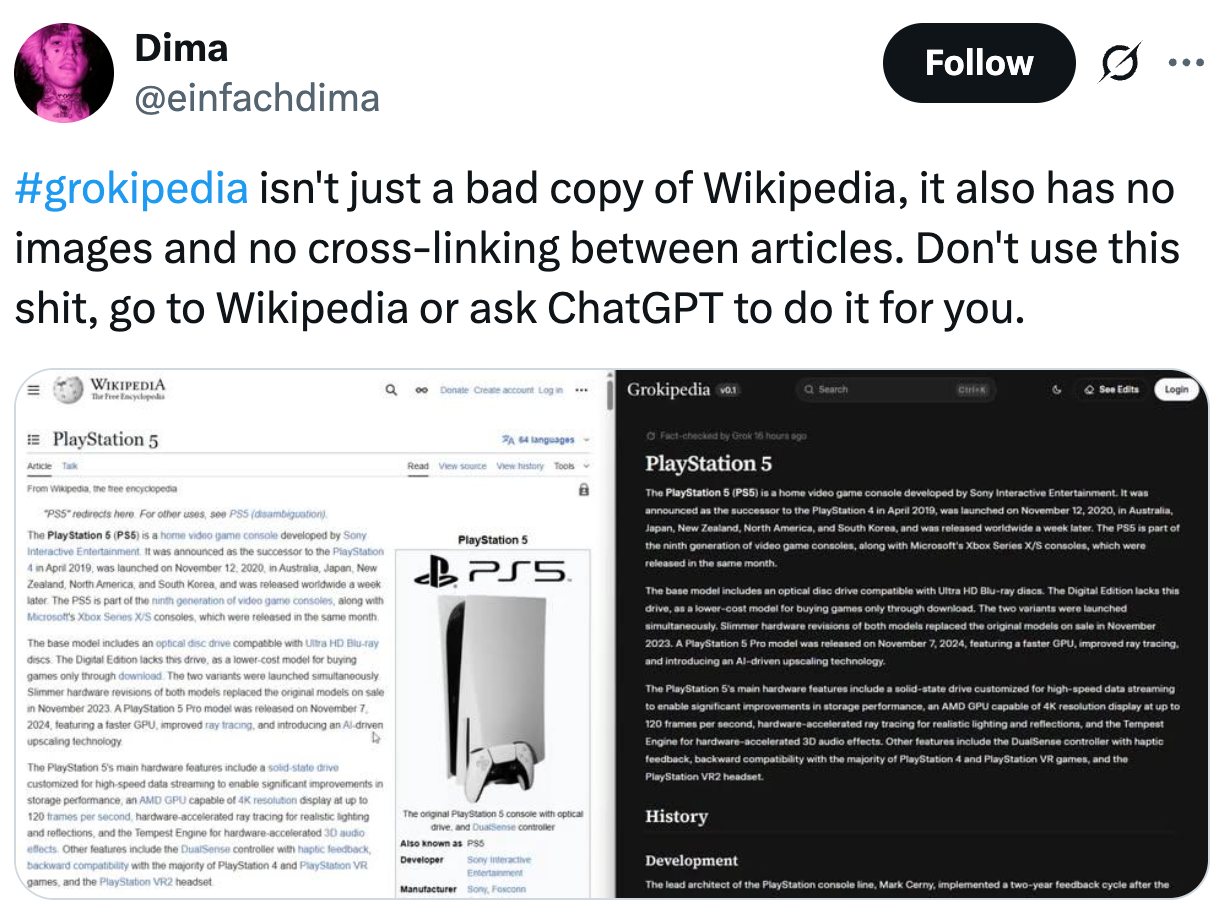This screenshot has width=1224, height=922.
Task: Click the Grokipedia Login button
Action: point(1176,390)
